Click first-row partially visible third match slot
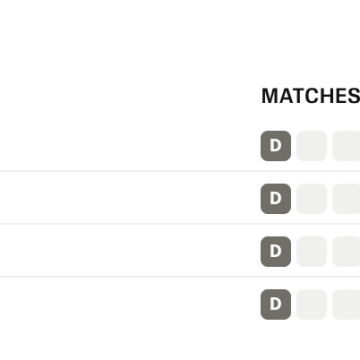Image resolution: width=360 pixels, height=360 pixels. [x=346, y=146]
